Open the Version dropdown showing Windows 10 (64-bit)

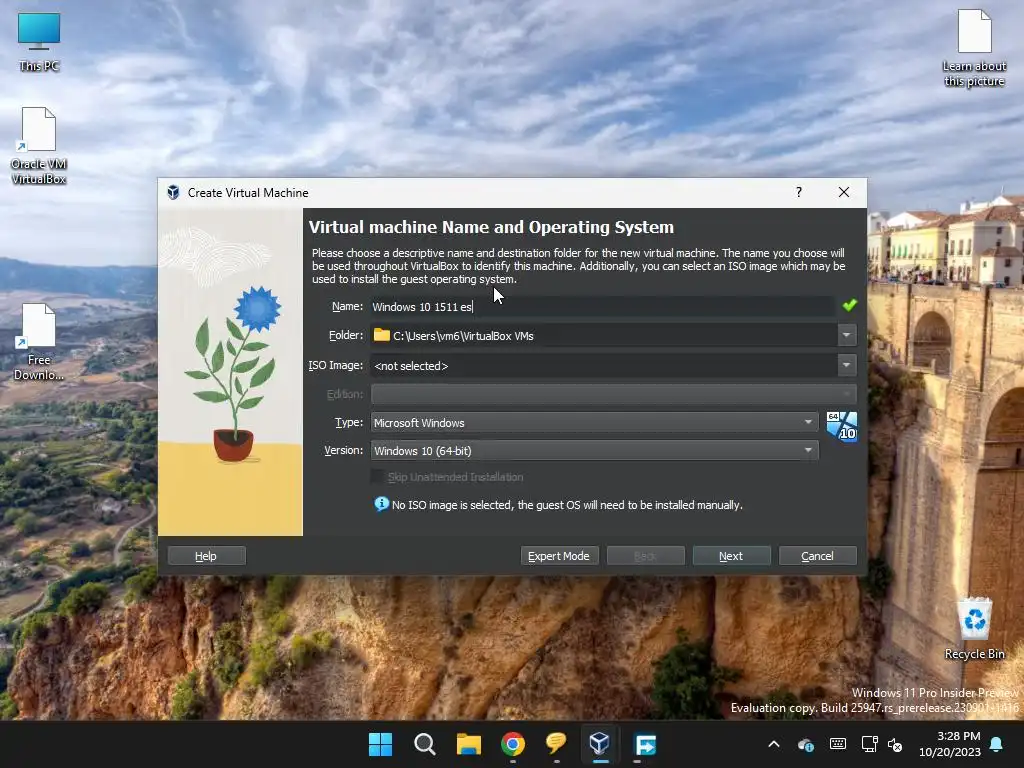[x=594, y=451]
